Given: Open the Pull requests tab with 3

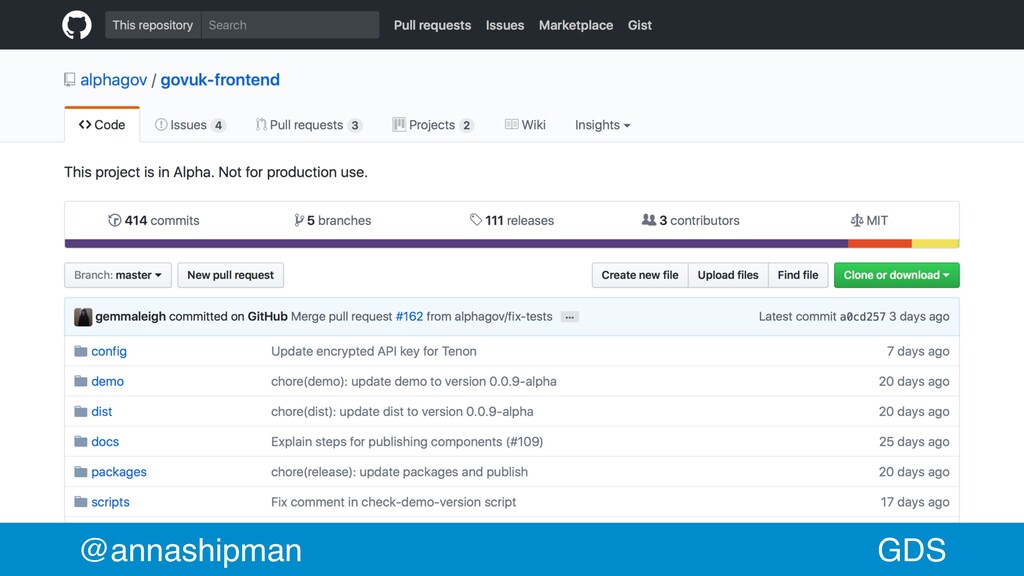Looking at the screenshot, I should [x=308, y=125].
